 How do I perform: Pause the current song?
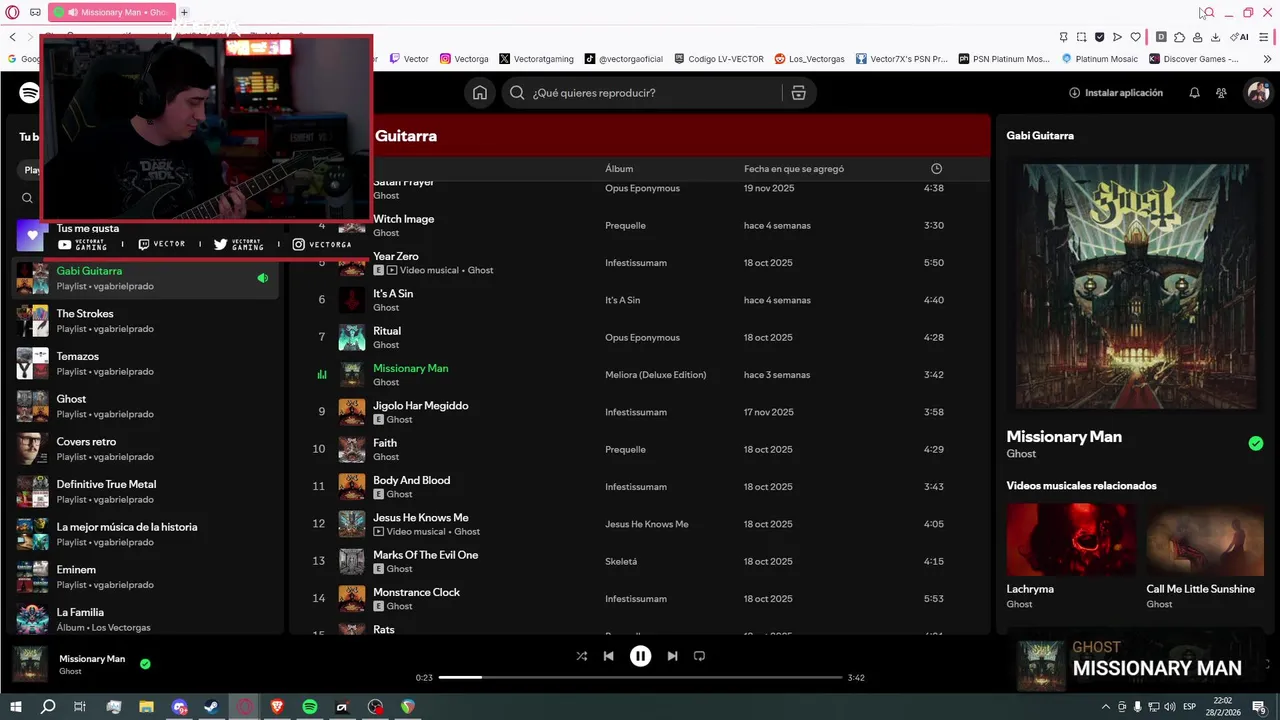[640, 656]
